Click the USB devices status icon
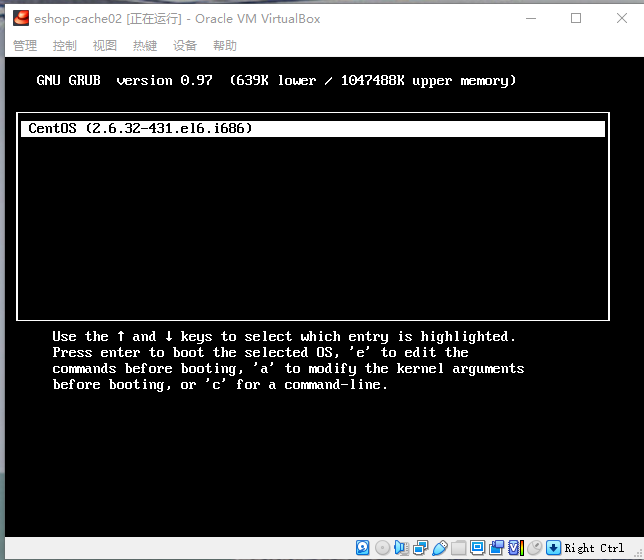644x560 pixels. click(440, 548)
